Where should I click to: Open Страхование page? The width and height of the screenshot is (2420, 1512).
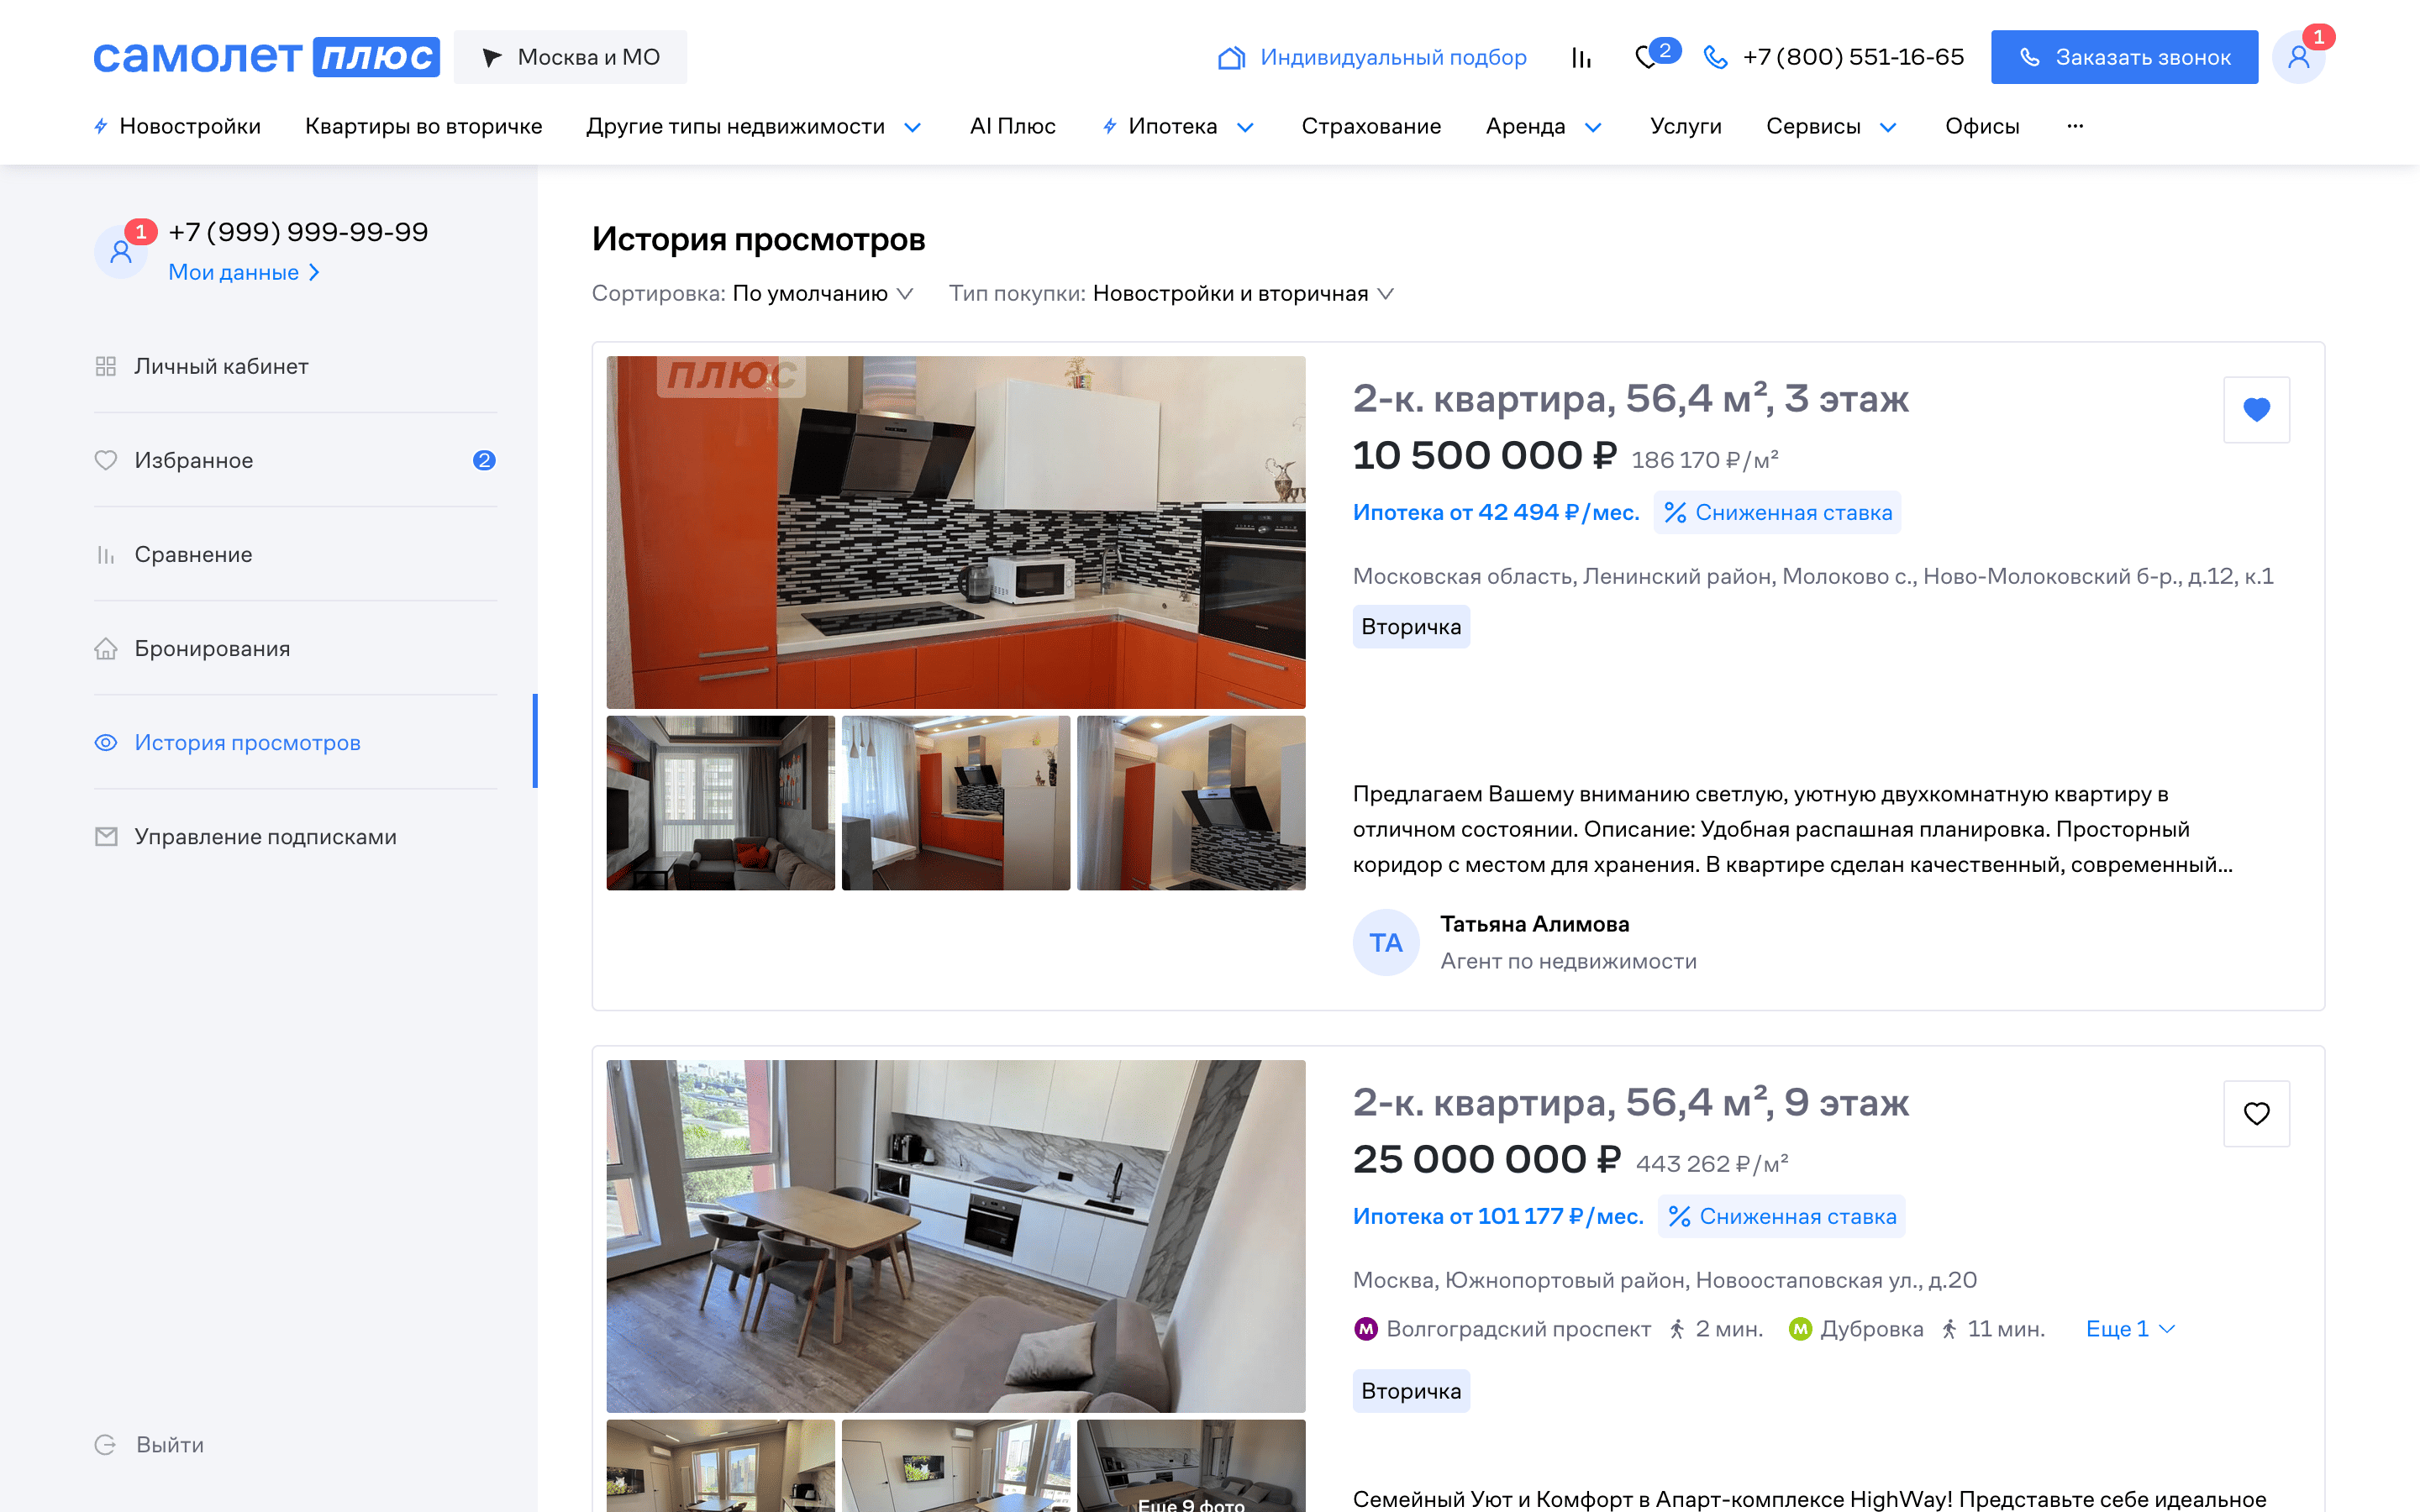point(1371,126)
